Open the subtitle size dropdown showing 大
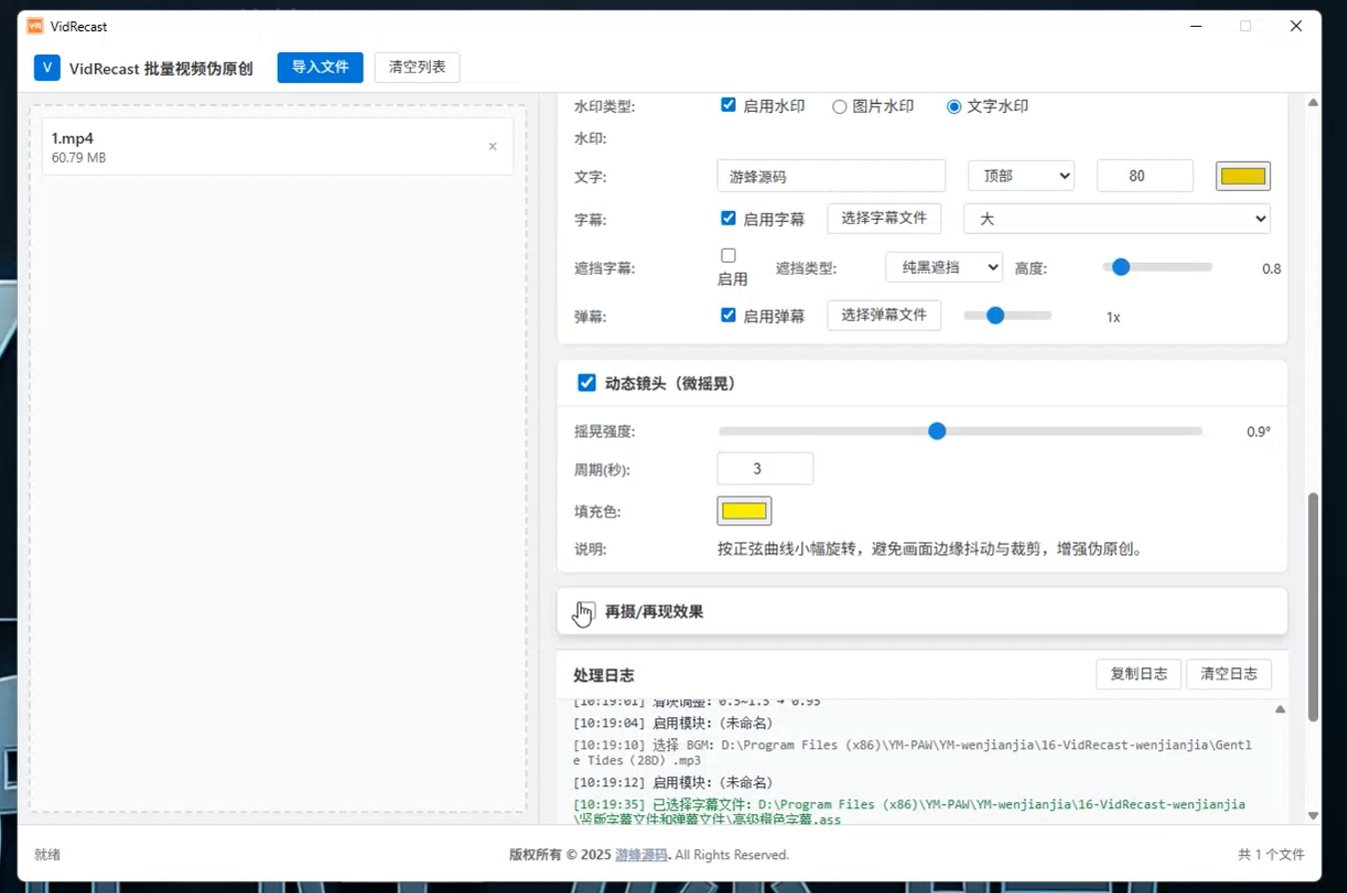Image resolution: width=1347 pixels, height=893 pixels. click(1117, 219)
